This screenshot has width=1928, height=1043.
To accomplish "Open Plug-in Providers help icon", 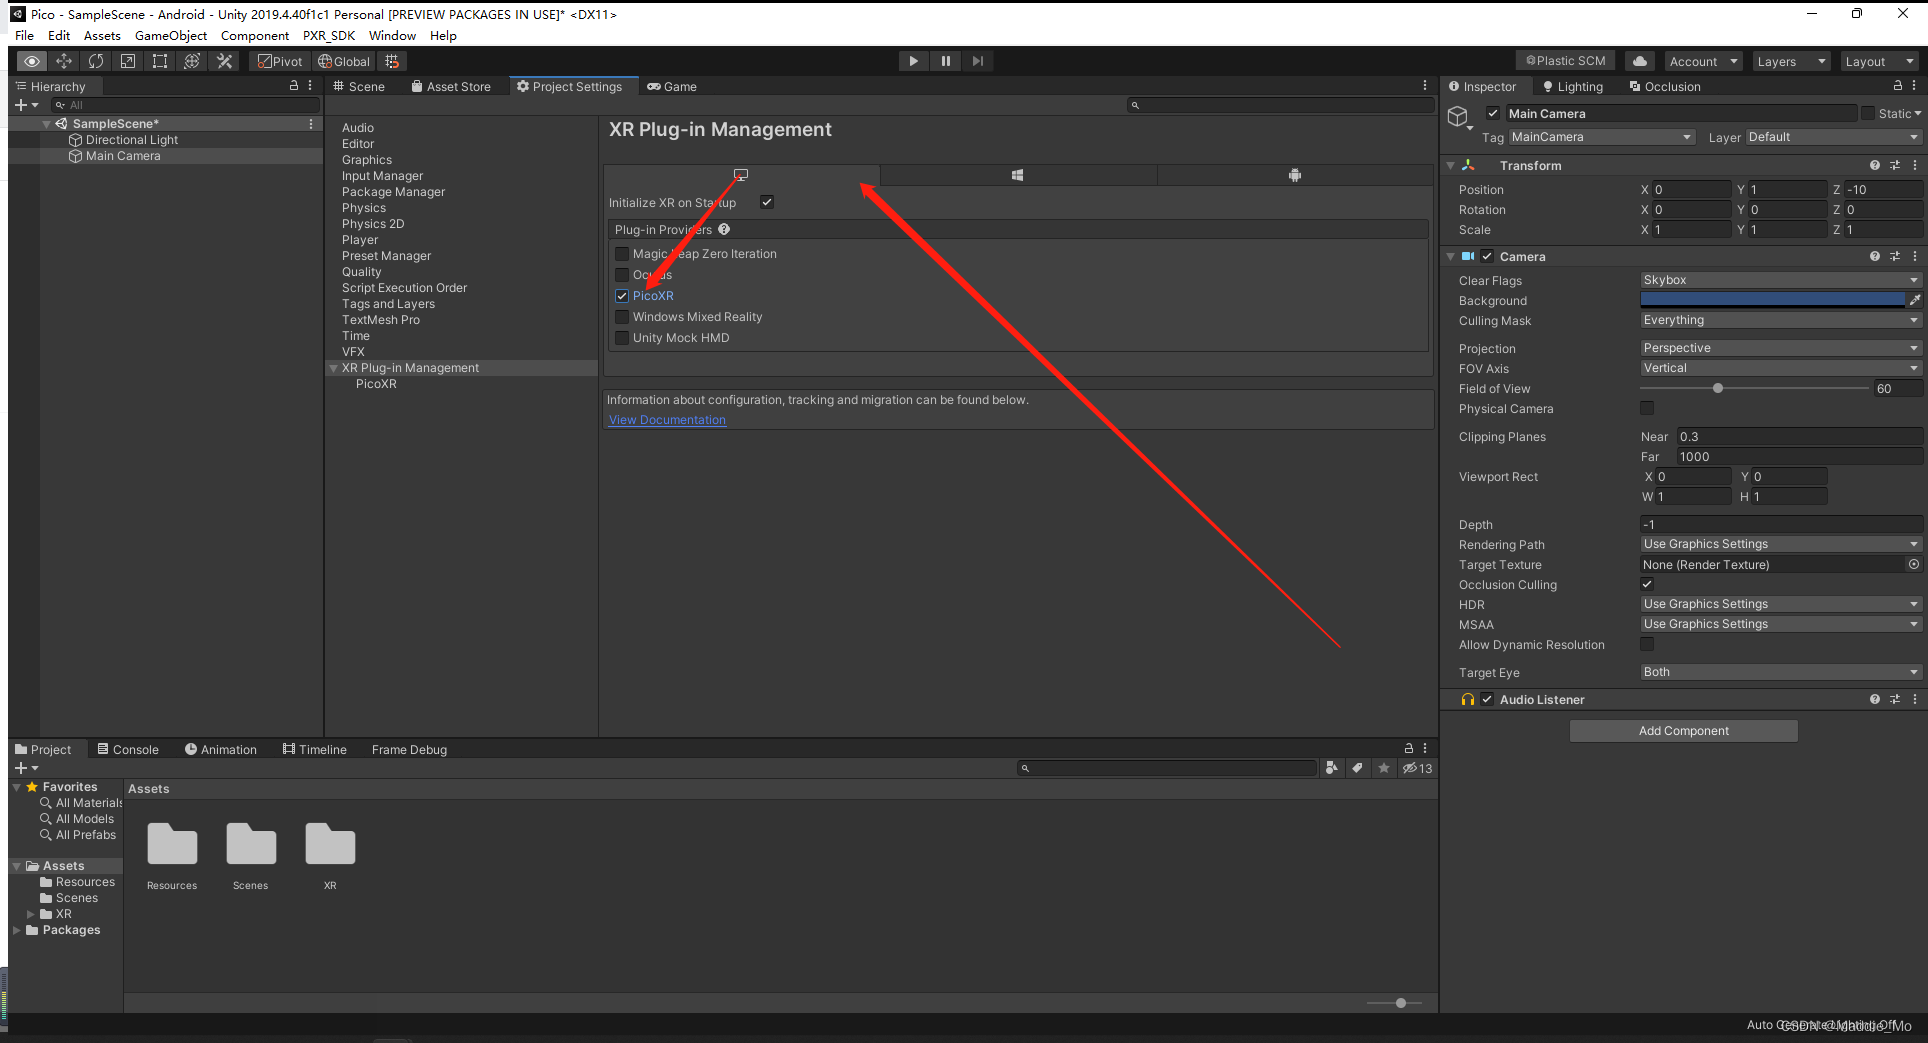I will click(x=724, y=229).
